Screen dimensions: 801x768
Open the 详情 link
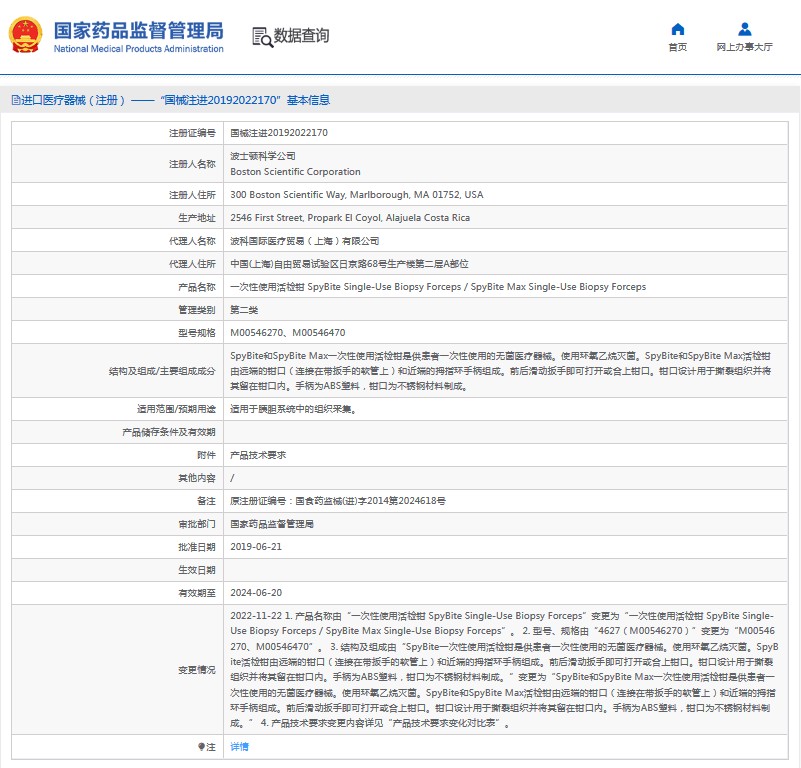[240, 747]
